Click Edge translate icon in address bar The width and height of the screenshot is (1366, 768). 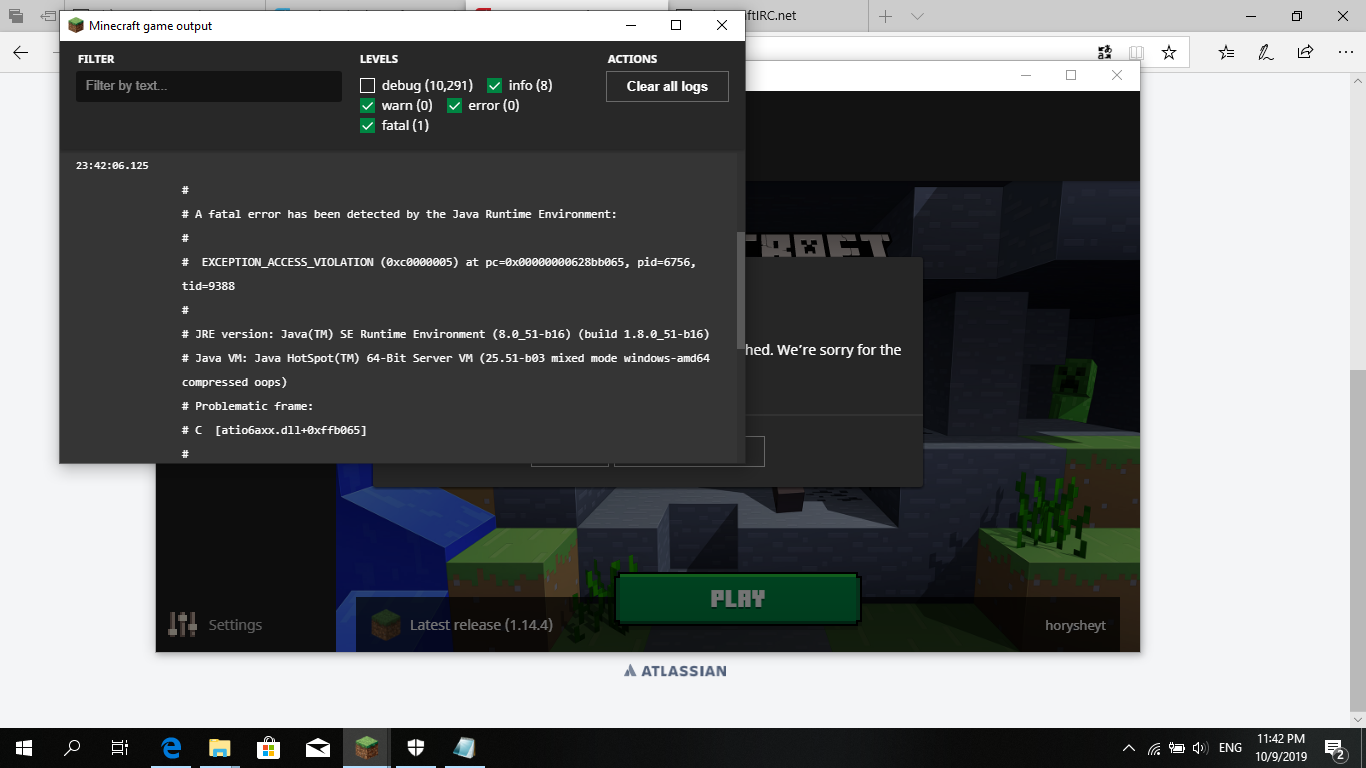(1105, 52)
